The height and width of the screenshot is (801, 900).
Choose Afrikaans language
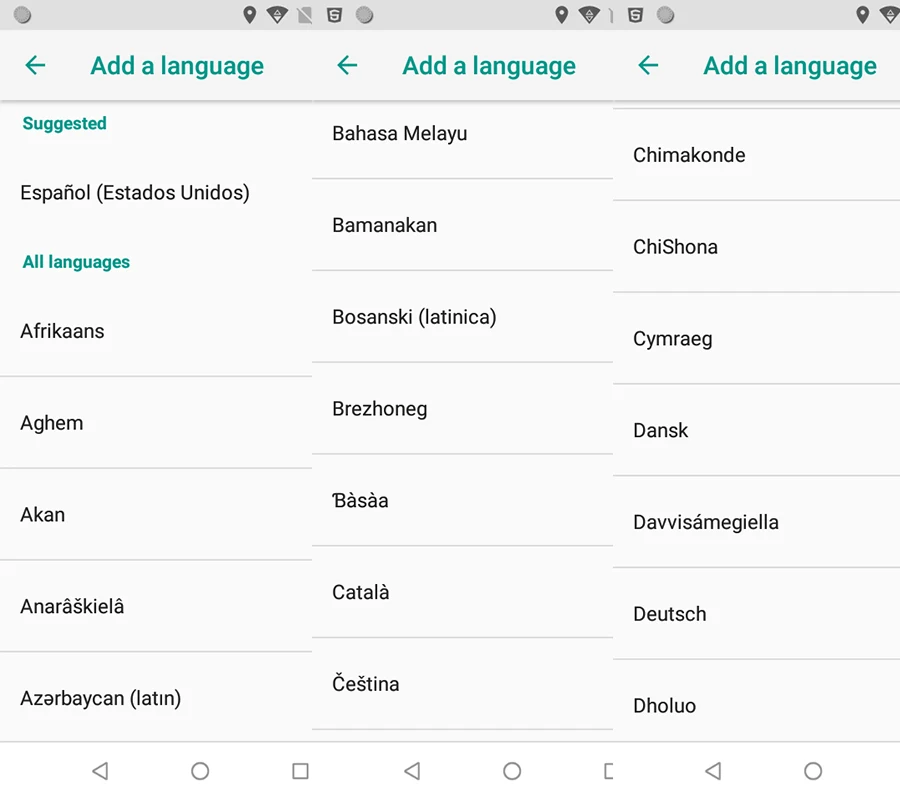pos(156,331)
